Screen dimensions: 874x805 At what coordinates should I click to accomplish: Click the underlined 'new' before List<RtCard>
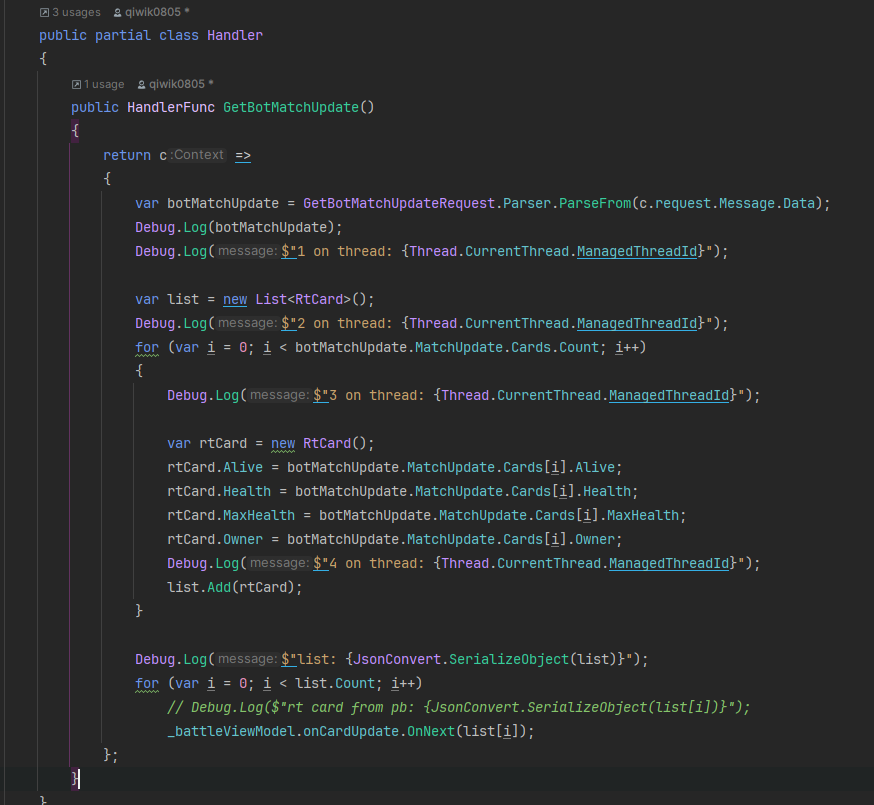(235, 299)
